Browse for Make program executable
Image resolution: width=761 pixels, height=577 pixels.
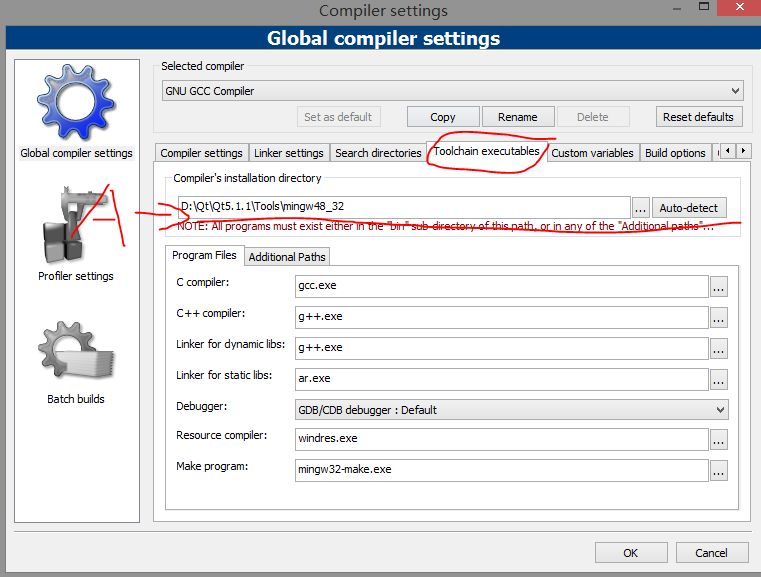tap(718, 471)
